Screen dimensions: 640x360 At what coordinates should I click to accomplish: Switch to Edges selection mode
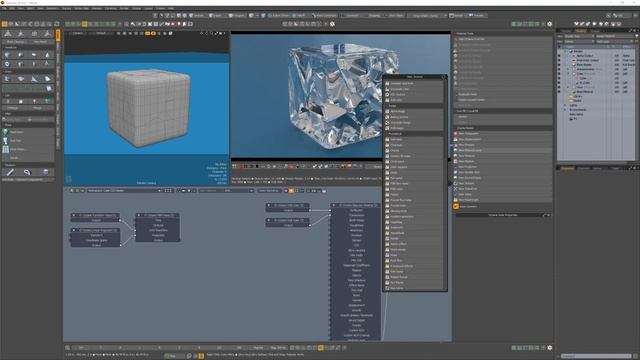click(x=215, y=16)
